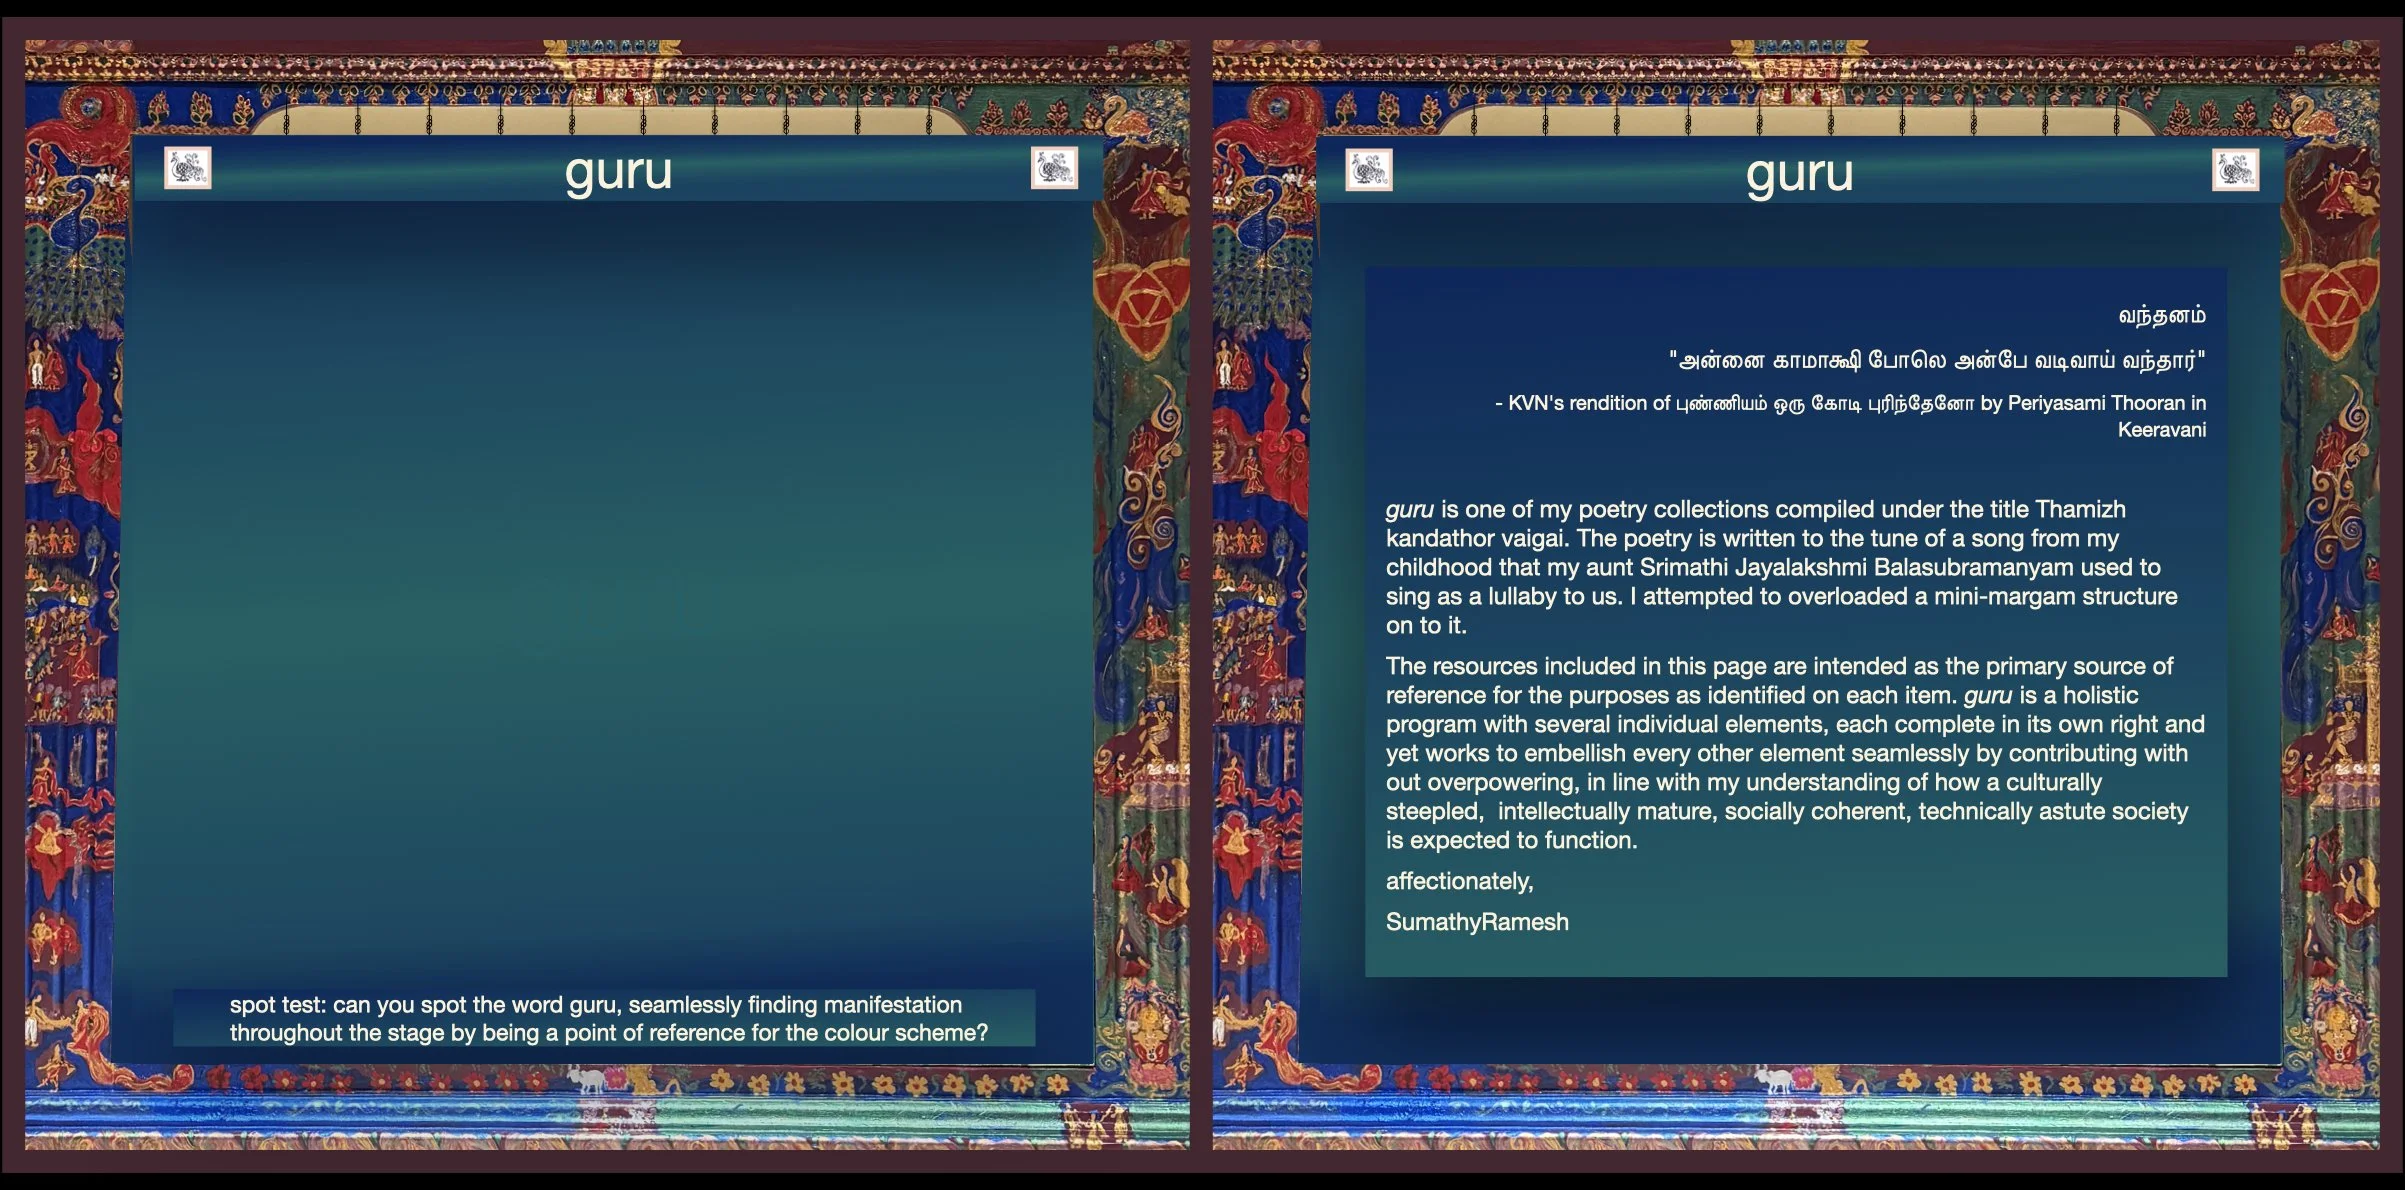Click the right peacock icon in left panel
Viewport: 2405px width, 1190px height.
pos(1054,168)
